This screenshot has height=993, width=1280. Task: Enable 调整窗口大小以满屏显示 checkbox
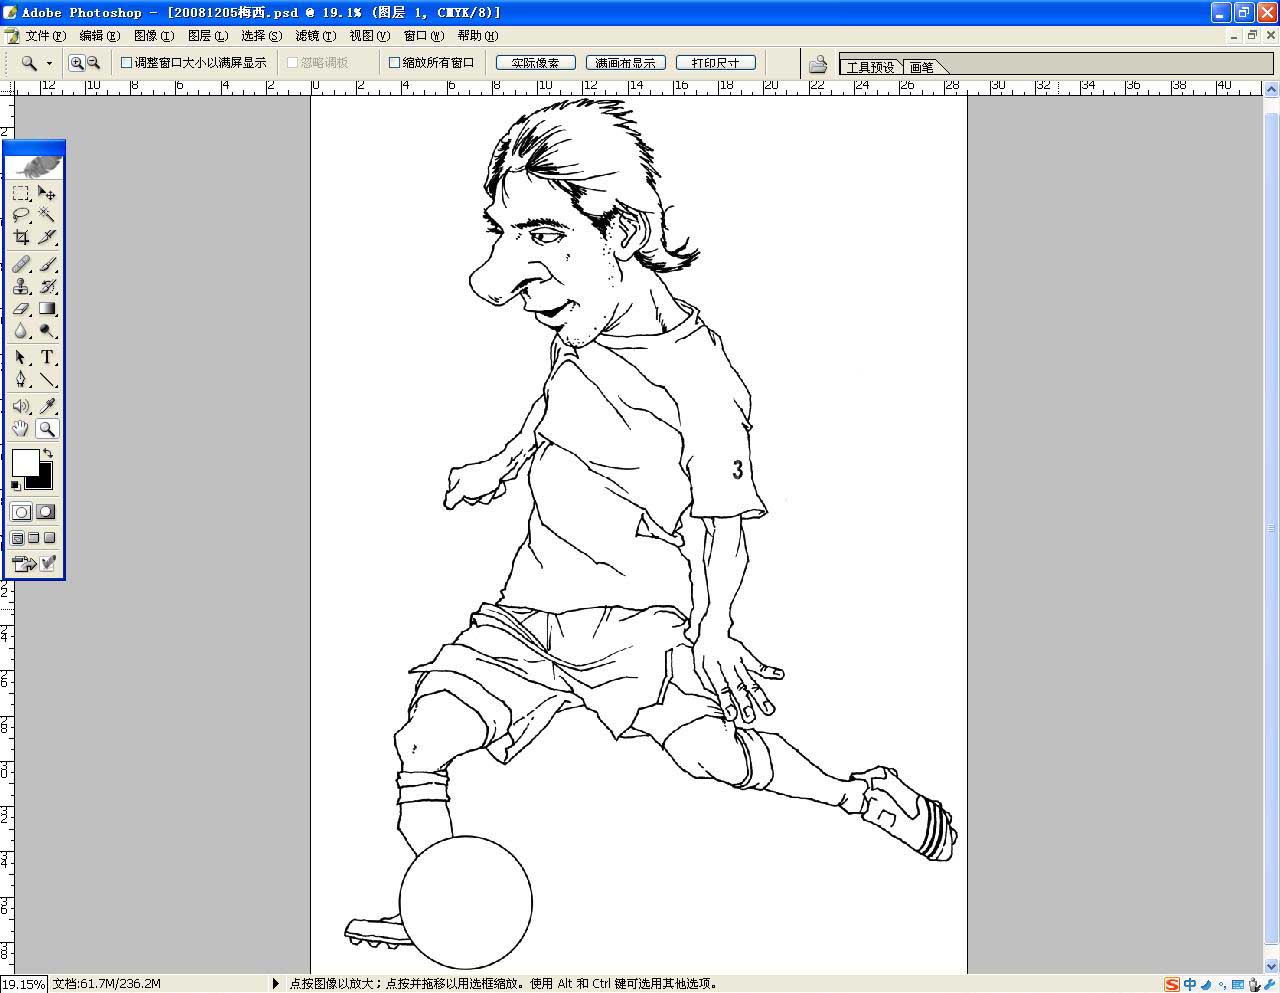point(127,63)
